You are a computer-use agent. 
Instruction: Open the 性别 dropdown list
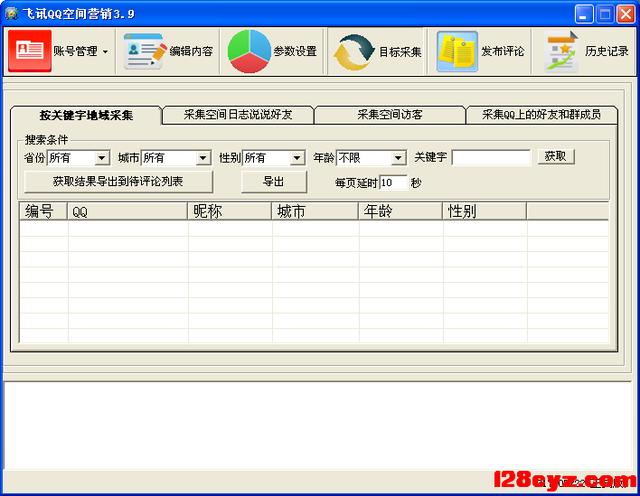(x=297, y=158)
